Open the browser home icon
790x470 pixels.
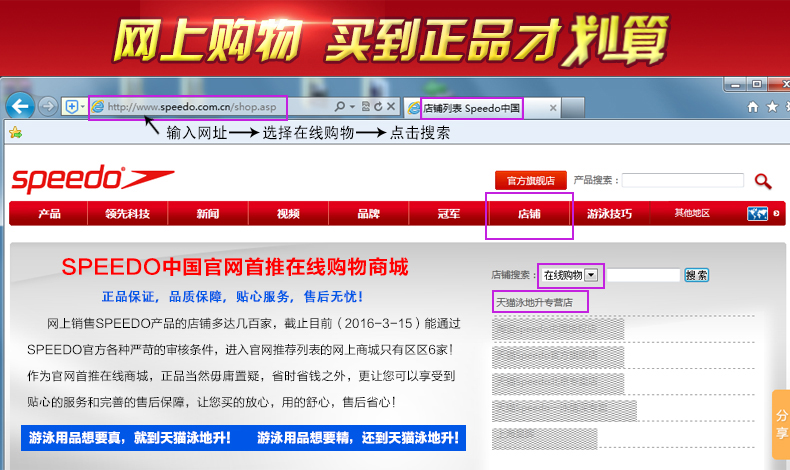(753, 107)
